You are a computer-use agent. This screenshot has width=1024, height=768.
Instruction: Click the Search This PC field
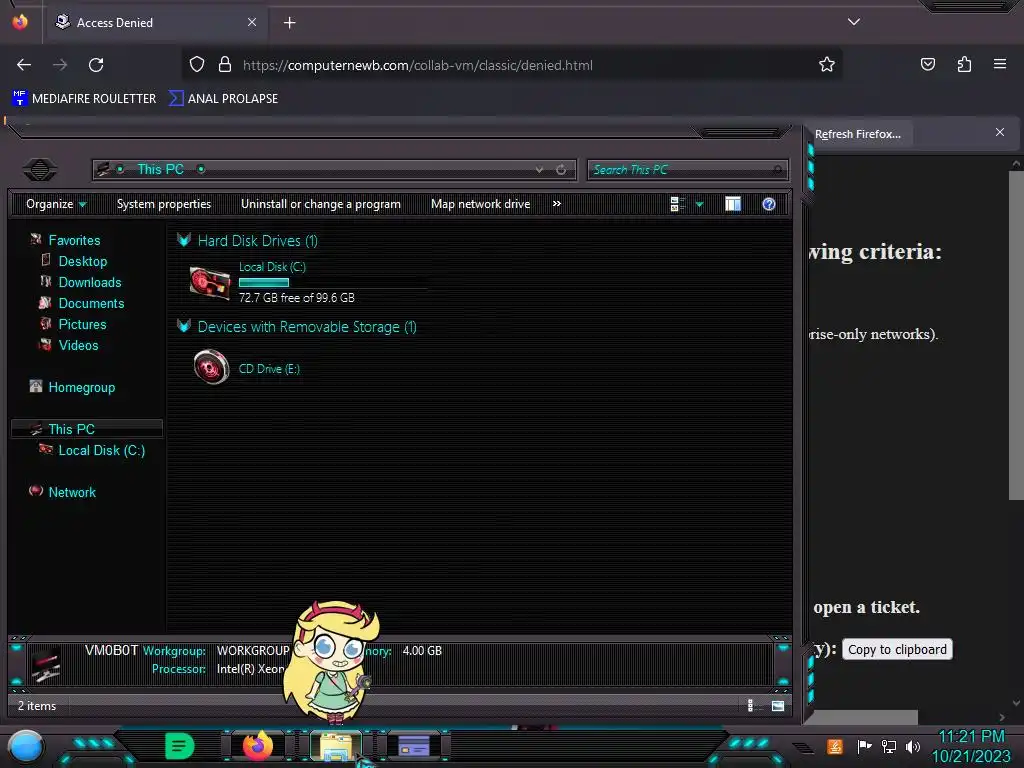[x=687, y=170]
